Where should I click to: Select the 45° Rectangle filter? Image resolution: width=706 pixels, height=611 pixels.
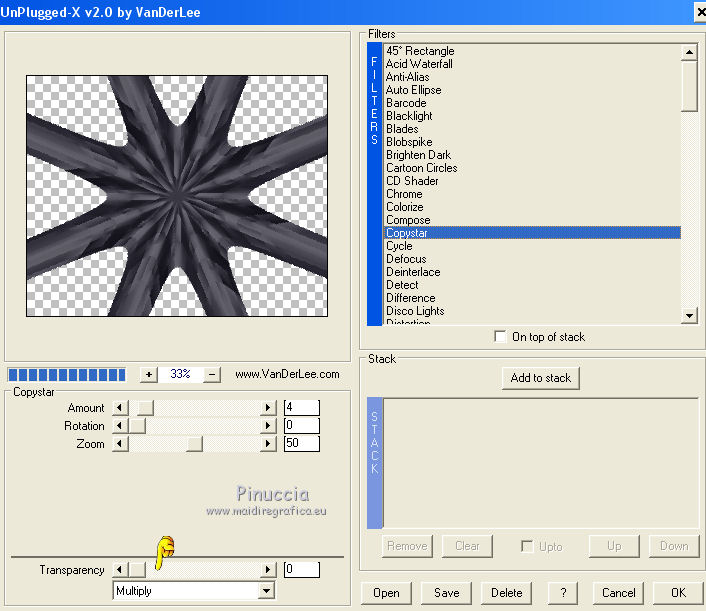tap(532, 51)
